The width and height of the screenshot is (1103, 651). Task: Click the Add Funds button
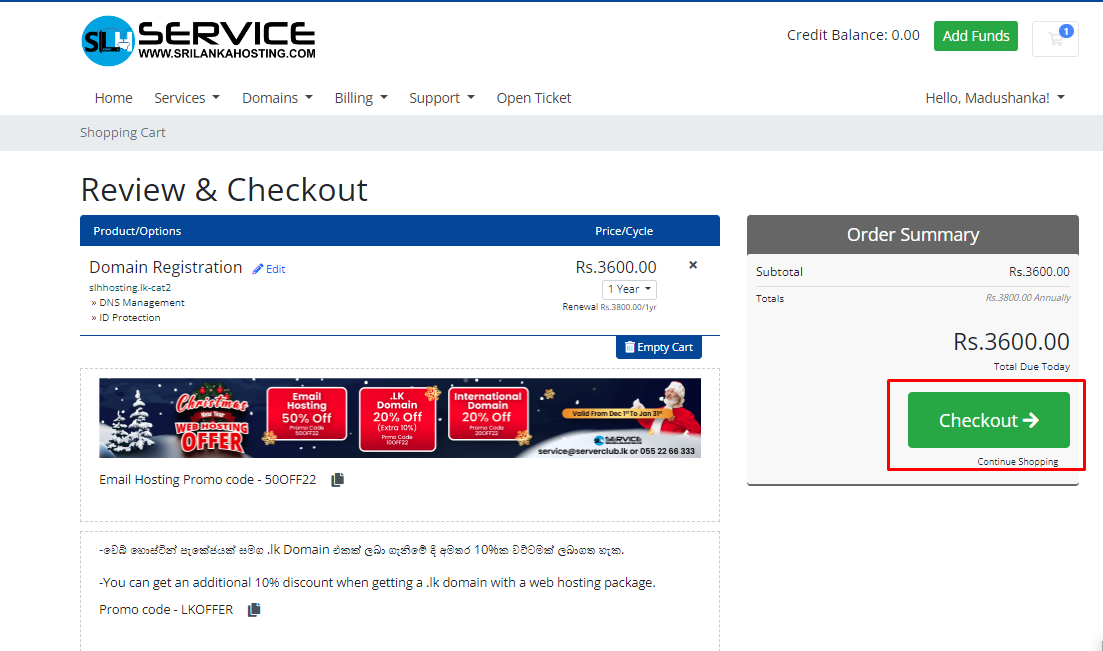click(975, 35)
